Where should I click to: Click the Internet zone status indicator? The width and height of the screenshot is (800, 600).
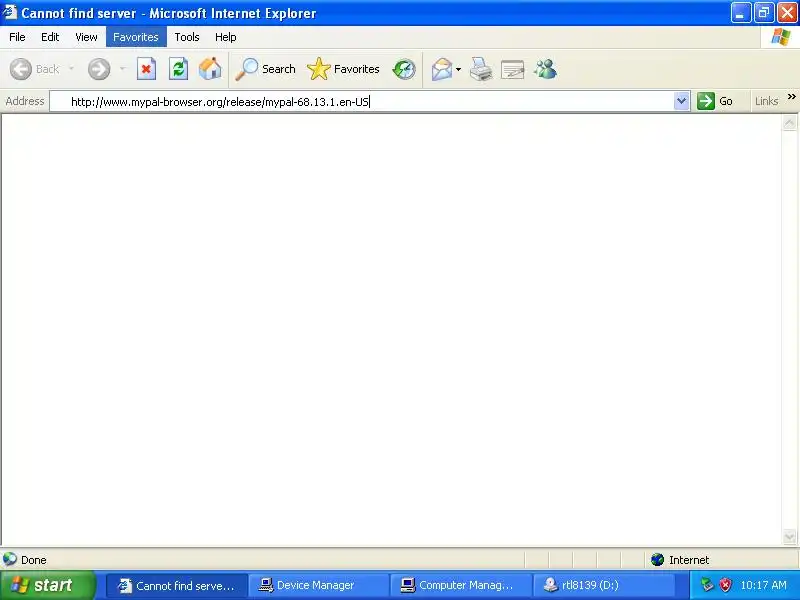coord(680,560)
